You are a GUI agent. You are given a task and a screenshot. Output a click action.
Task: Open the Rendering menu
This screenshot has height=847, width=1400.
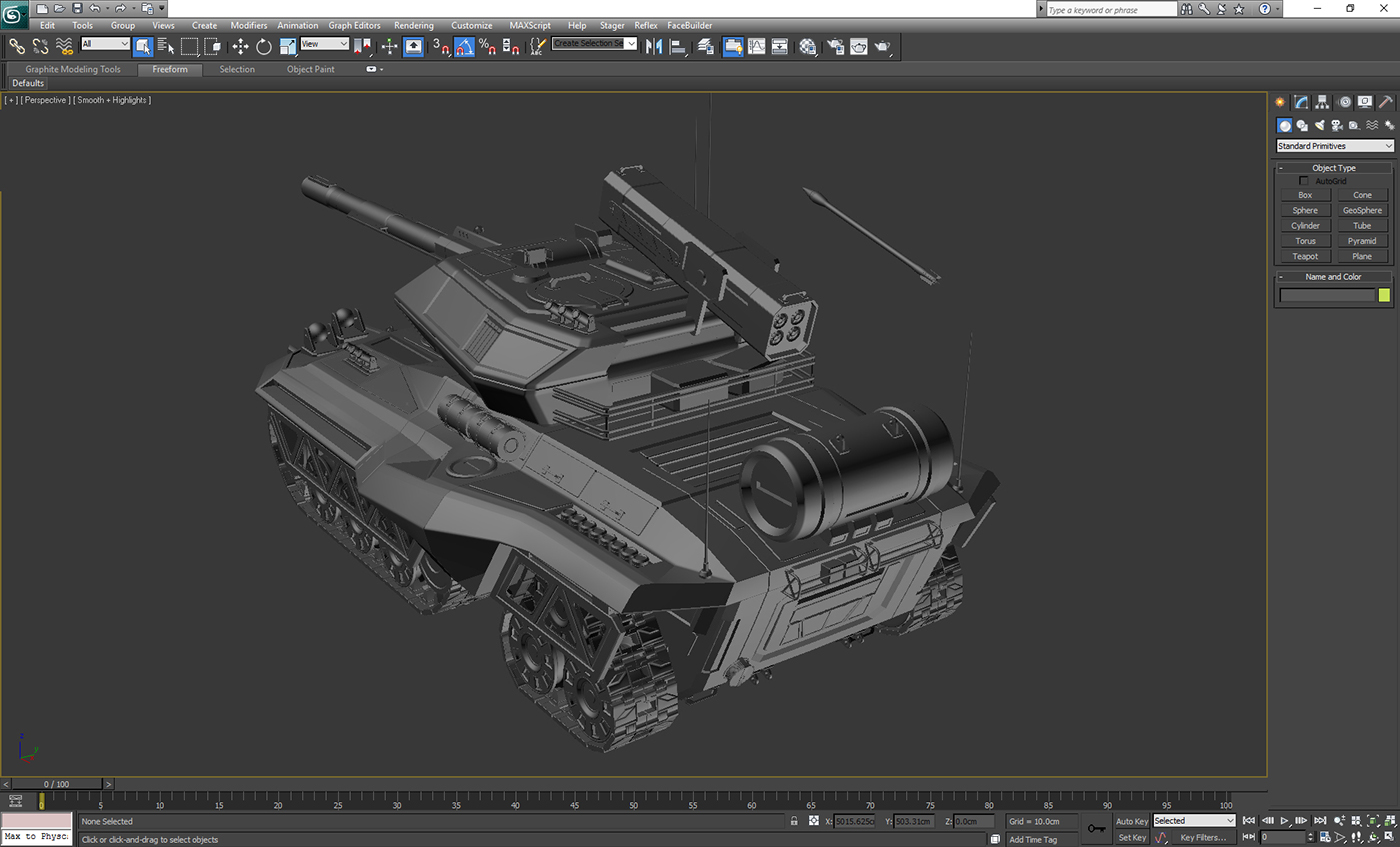tap(413, 25)
